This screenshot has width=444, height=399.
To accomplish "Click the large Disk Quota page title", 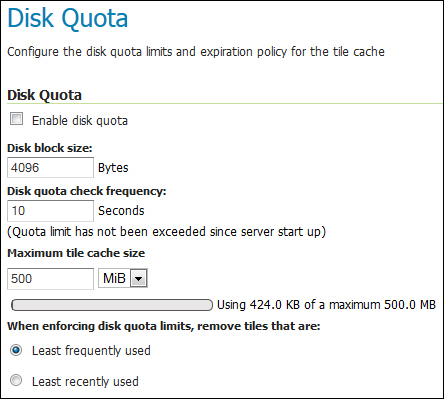I will click(68, 18).
